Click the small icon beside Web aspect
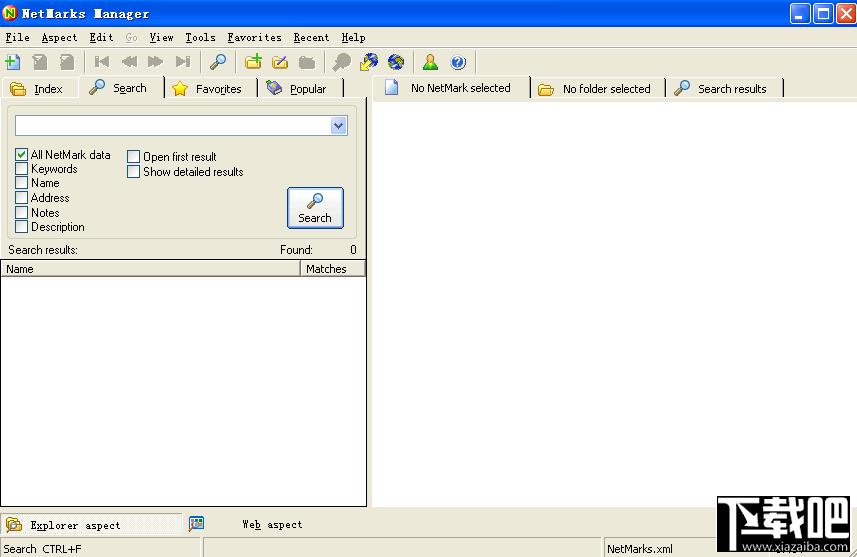This screenshot has height=557, width=857. pyautogui.click(x=196, y=524)
